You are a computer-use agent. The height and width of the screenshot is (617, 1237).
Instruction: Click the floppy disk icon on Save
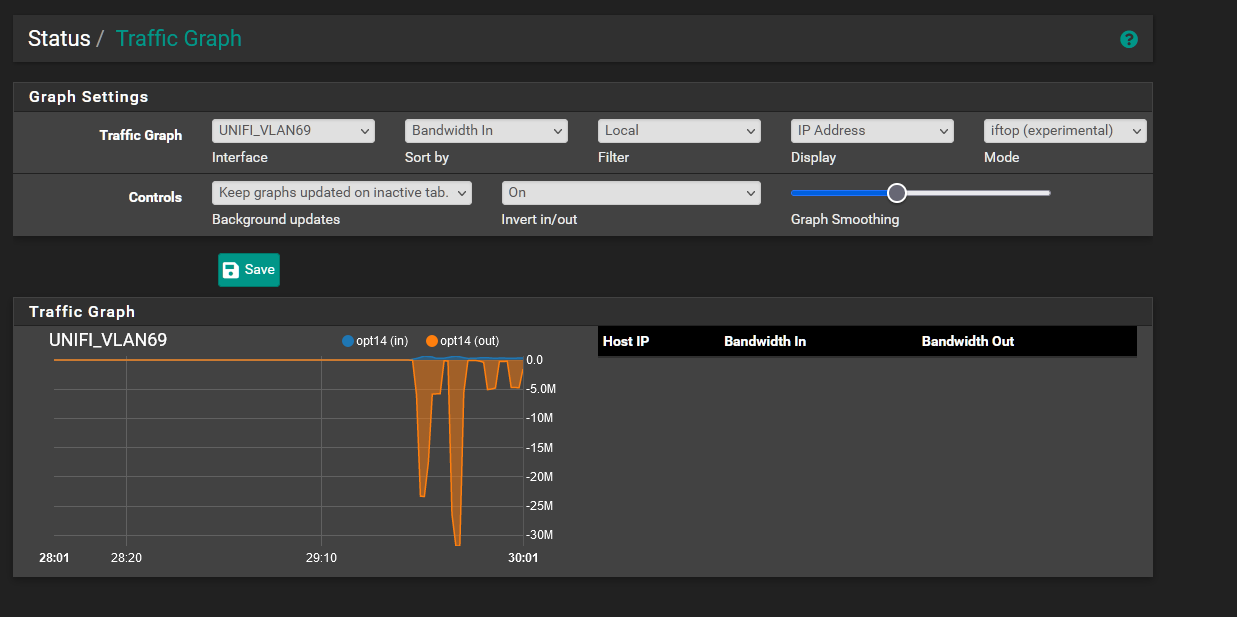click(x=231, y=270)
